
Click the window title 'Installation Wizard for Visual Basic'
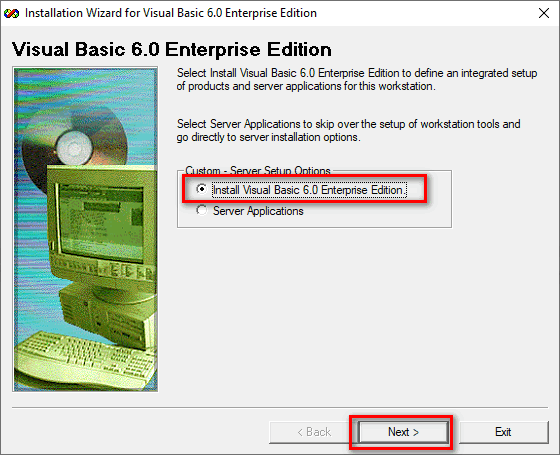coord(171,13)
